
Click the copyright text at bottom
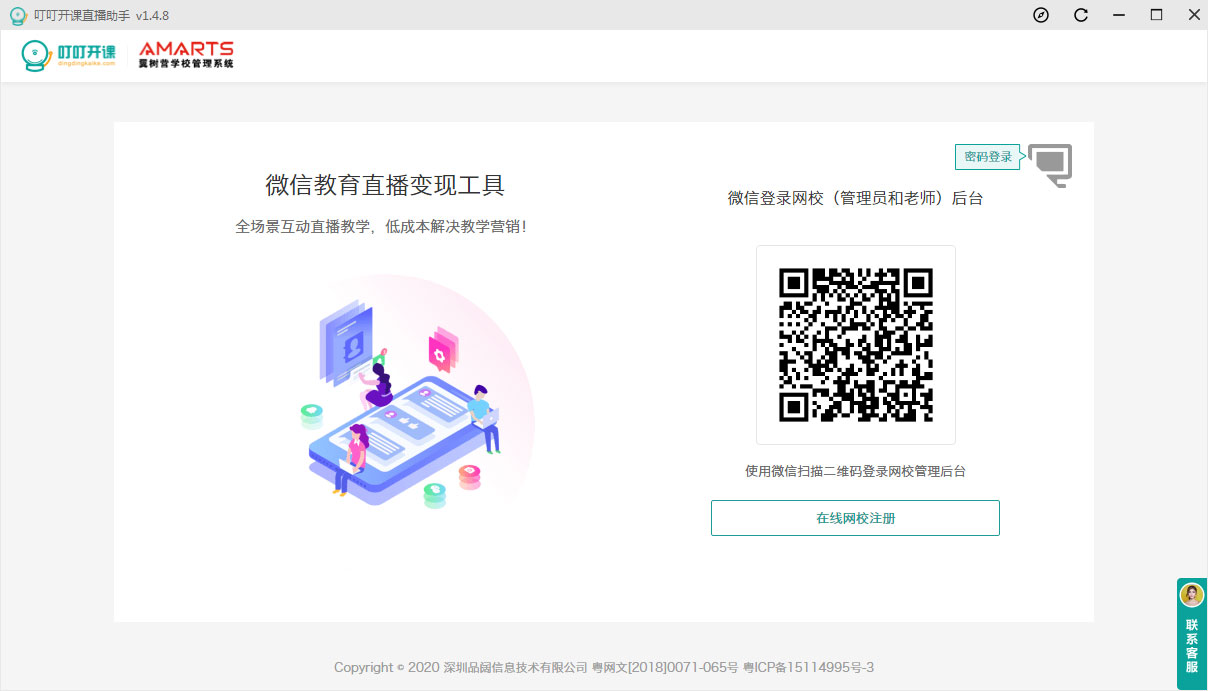pos(604,667)
